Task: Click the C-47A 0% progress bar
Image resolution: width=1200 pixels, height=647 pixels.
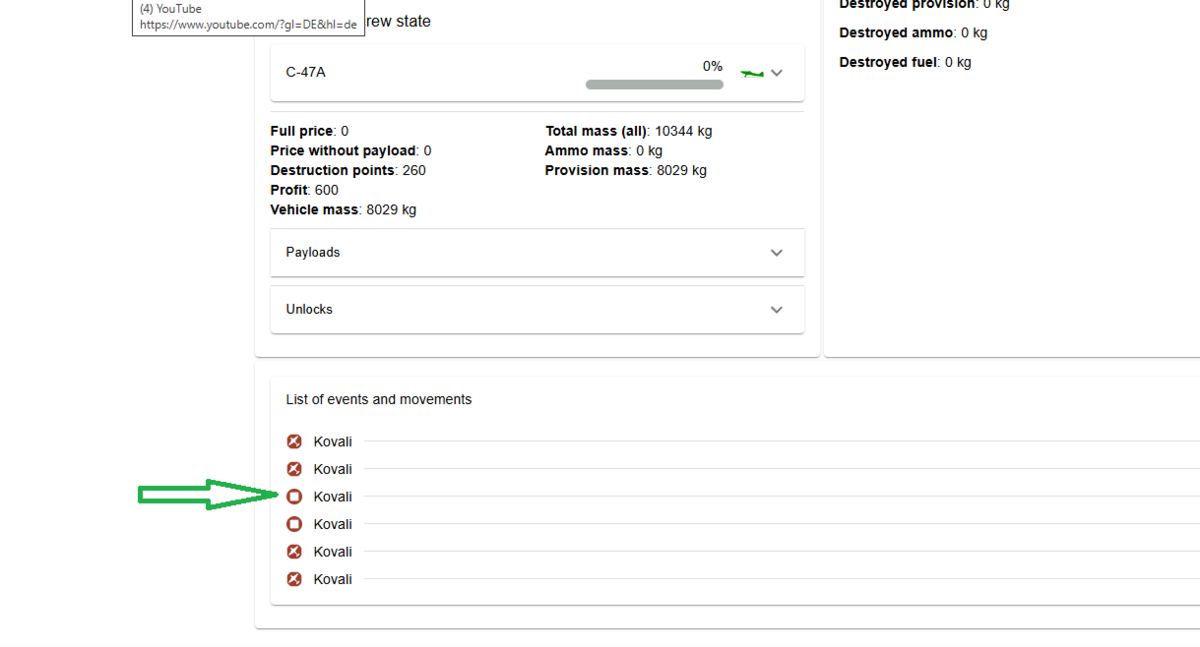Action: click(654, 85)
